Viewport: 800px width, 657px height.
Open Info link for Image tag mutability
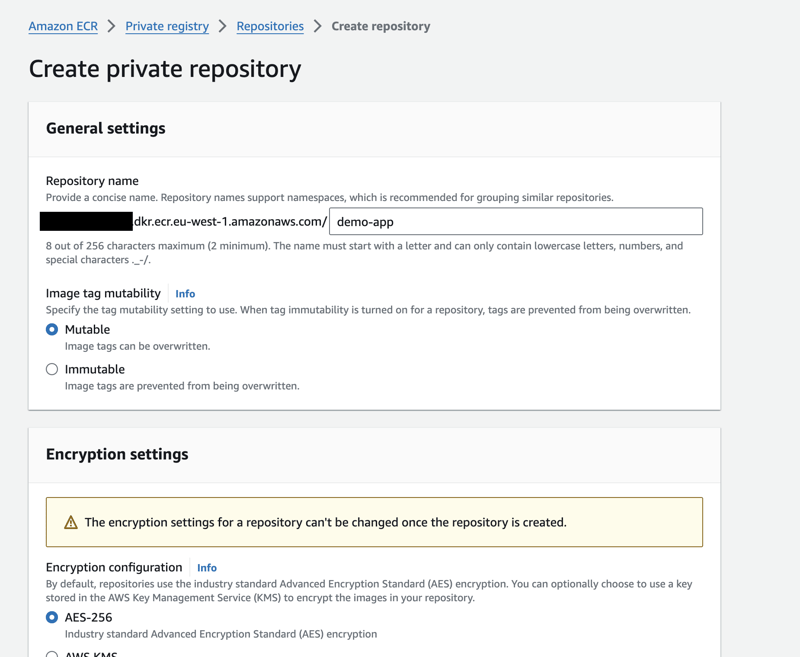point(185,294)
